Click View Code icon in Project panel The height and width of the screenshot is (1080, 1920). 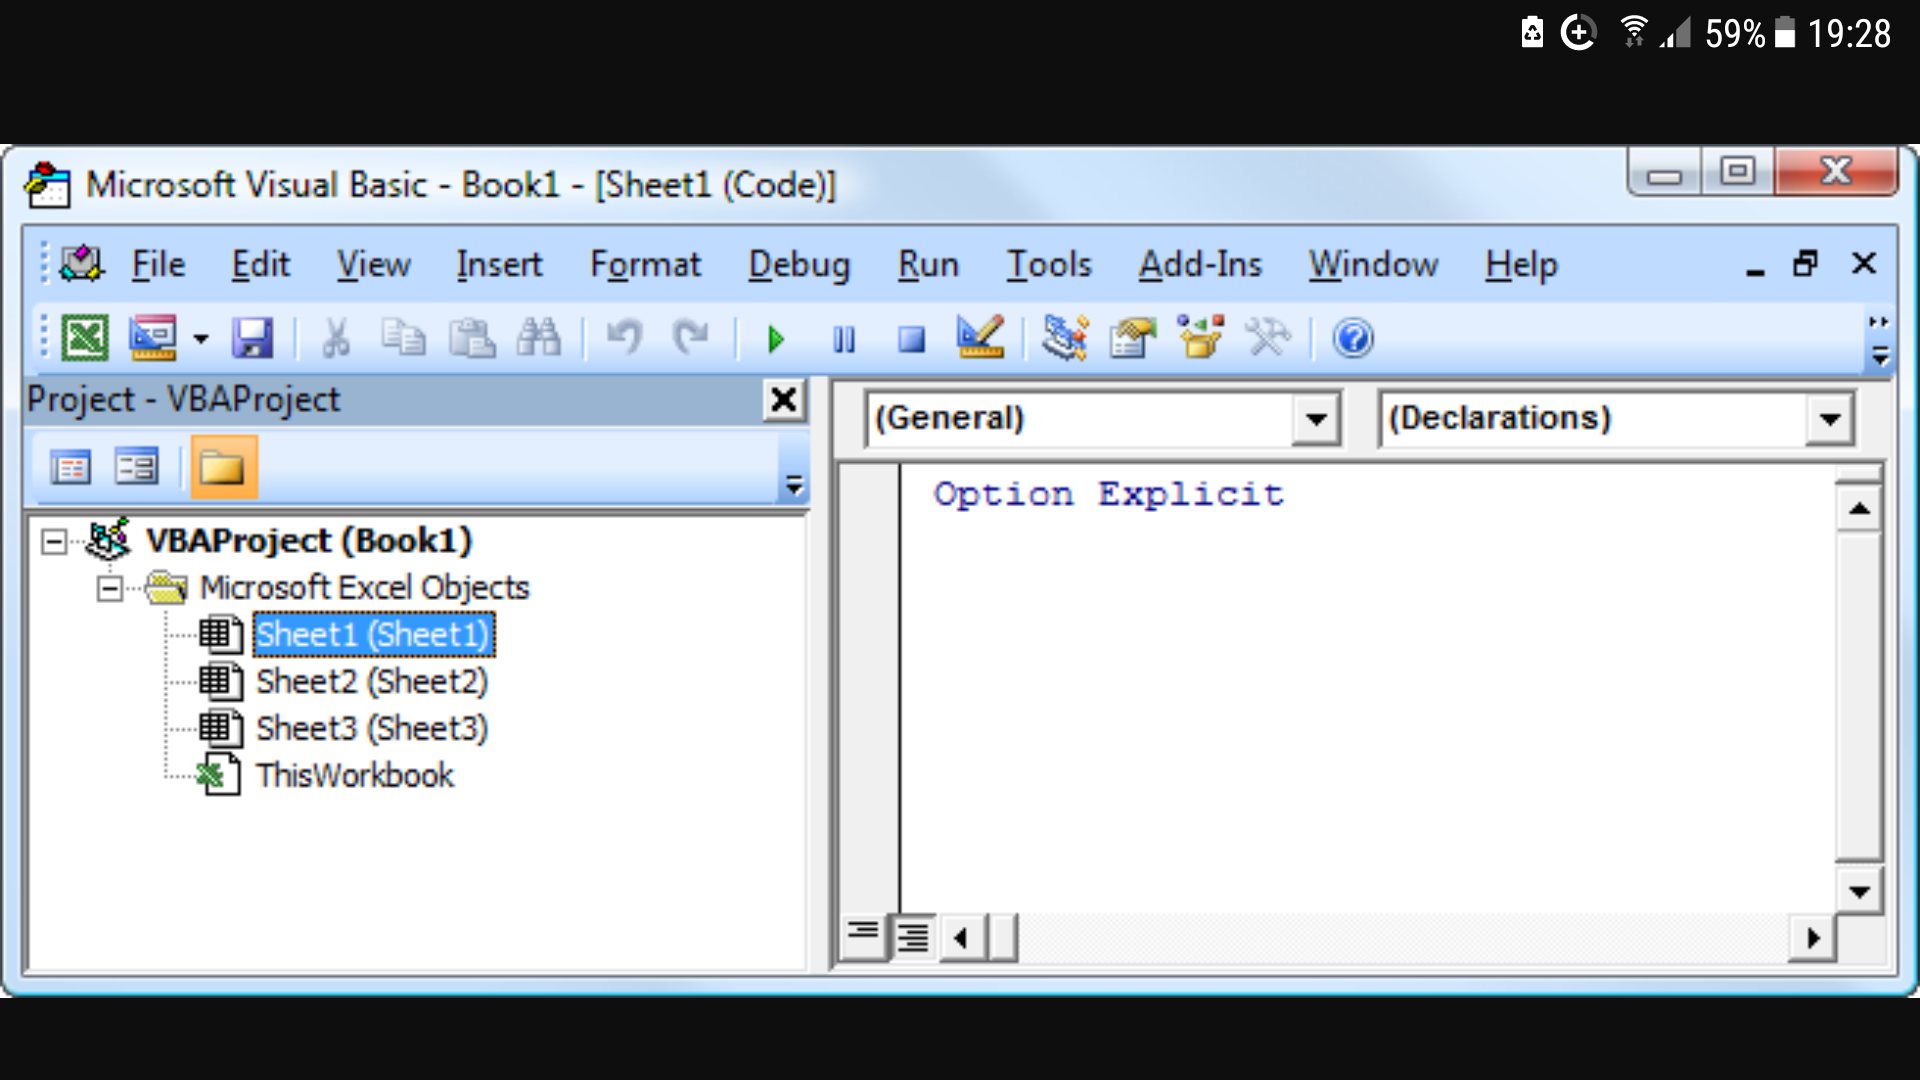coord(70,467)
